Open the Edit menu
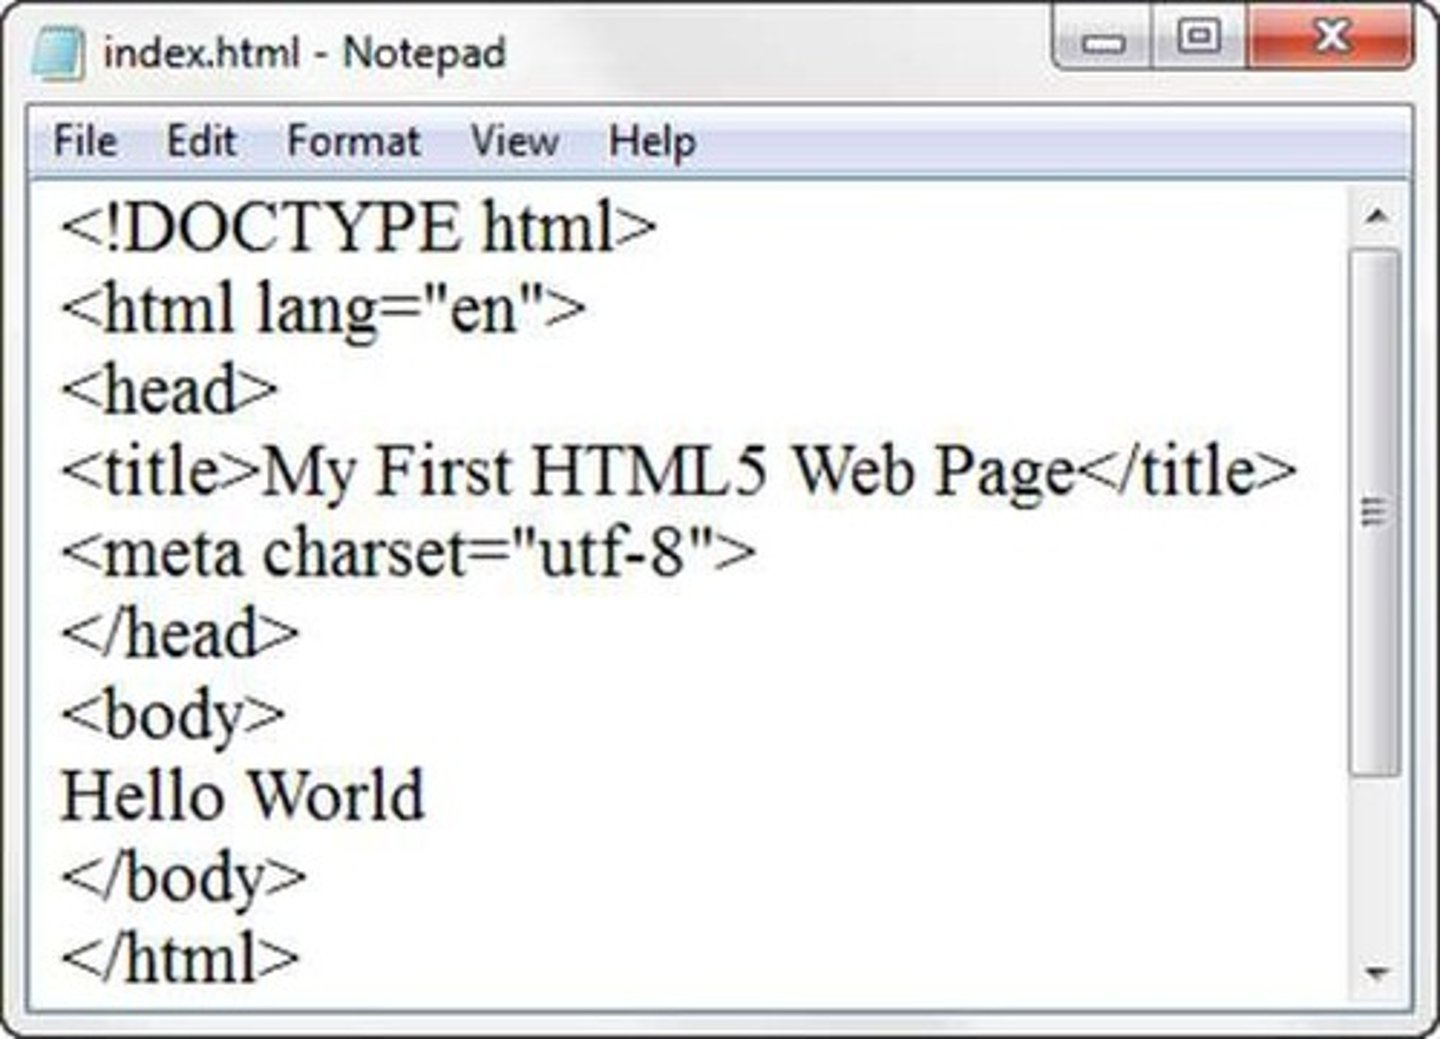The image size is (1440, 1039). point(201,140)
